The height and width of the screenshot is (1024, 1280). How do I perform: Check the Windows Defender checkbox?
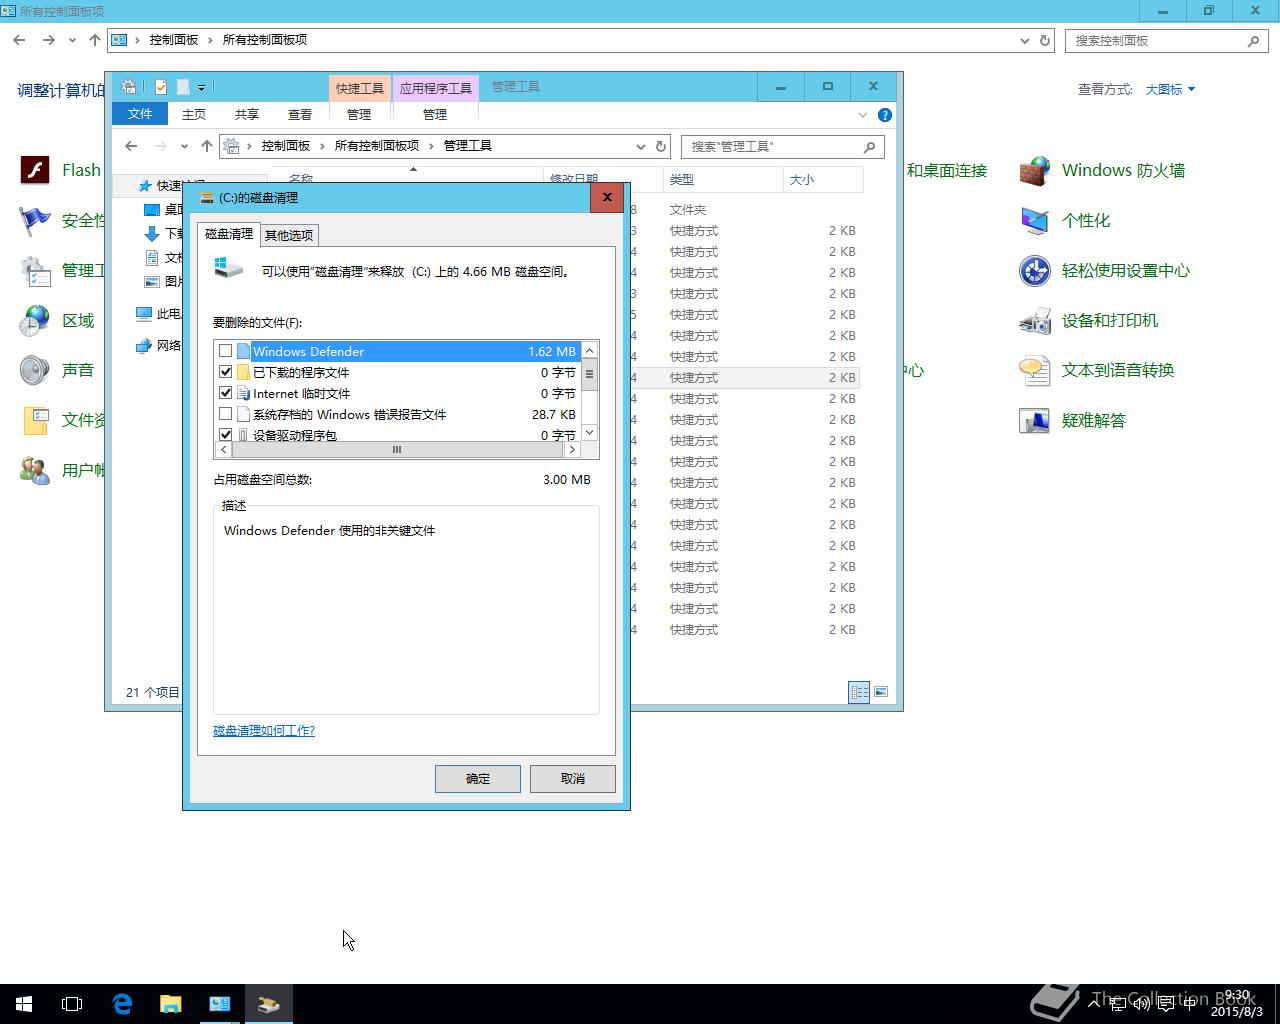click(226, 351)
